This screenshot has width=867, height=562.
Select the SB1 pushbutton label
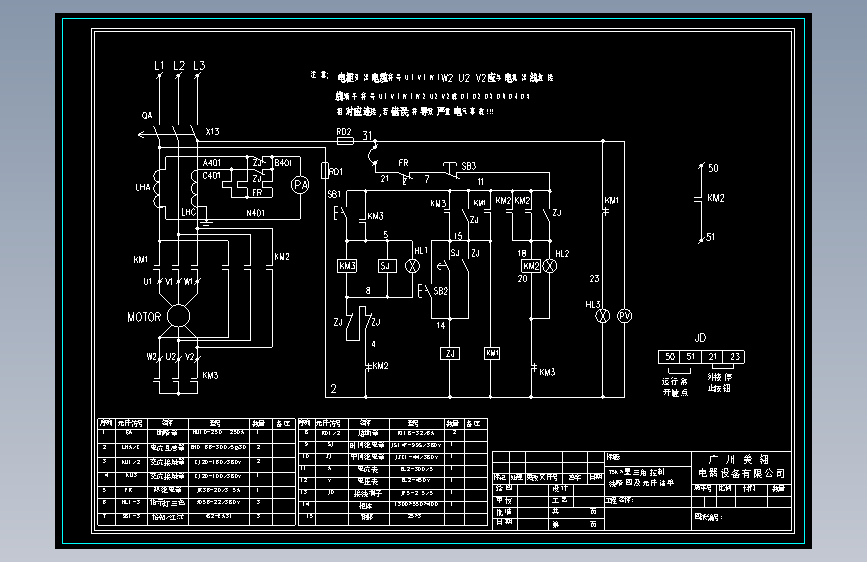334,194
